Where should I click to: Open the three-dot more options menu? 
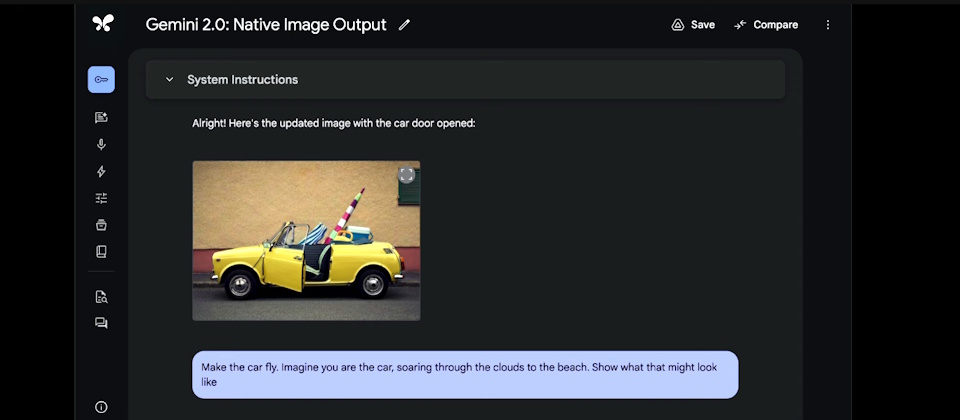[x=828, y=25]
